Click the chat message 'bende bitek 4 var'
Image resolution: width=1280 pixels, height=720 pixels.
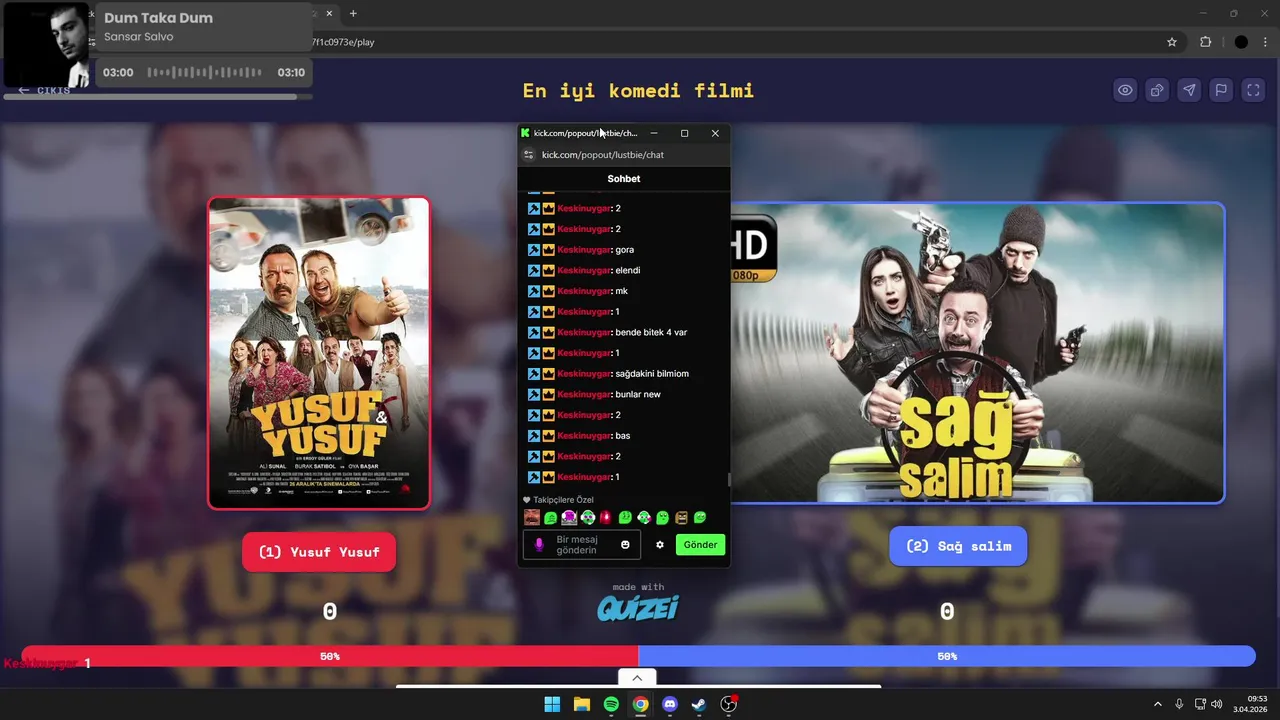point(651,332)
